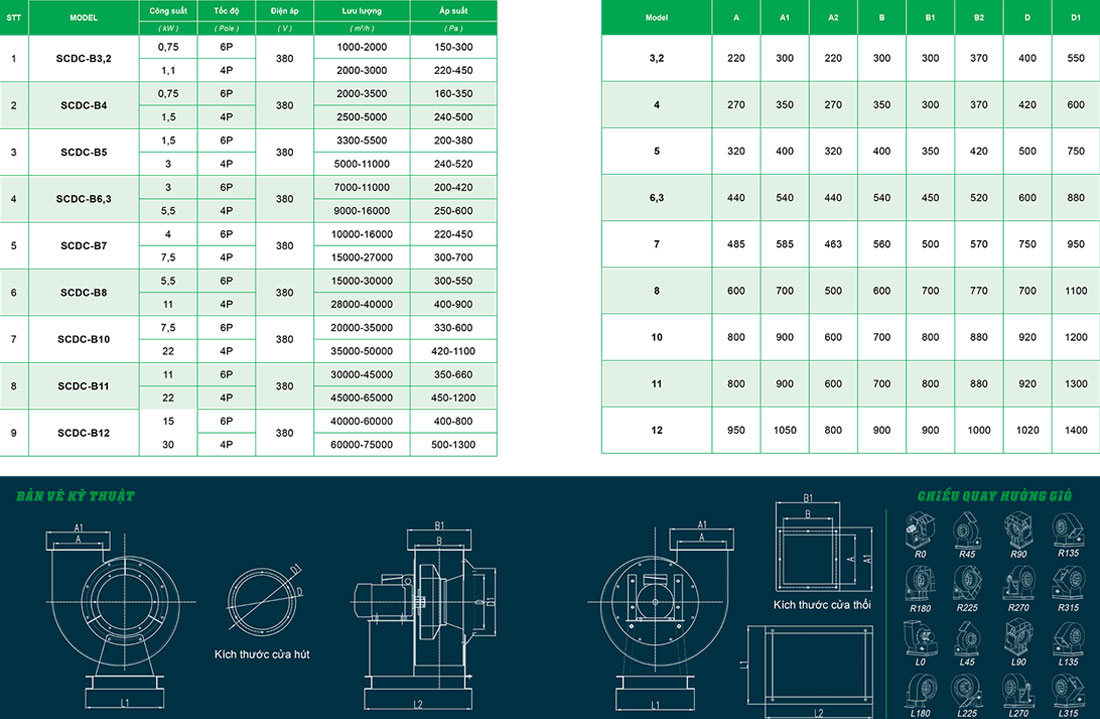1100x719 pixels.
Task: Click the 'Tốc độ' column header
Action: [226, 11]
